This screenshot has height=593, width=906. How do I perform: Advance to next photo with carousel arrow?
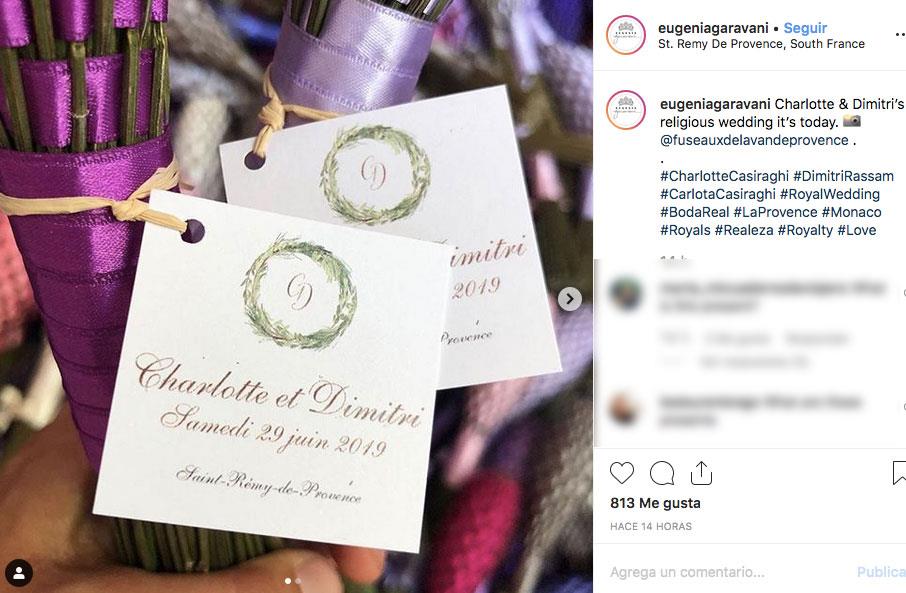pyautogui.click(x=570, y=299)
